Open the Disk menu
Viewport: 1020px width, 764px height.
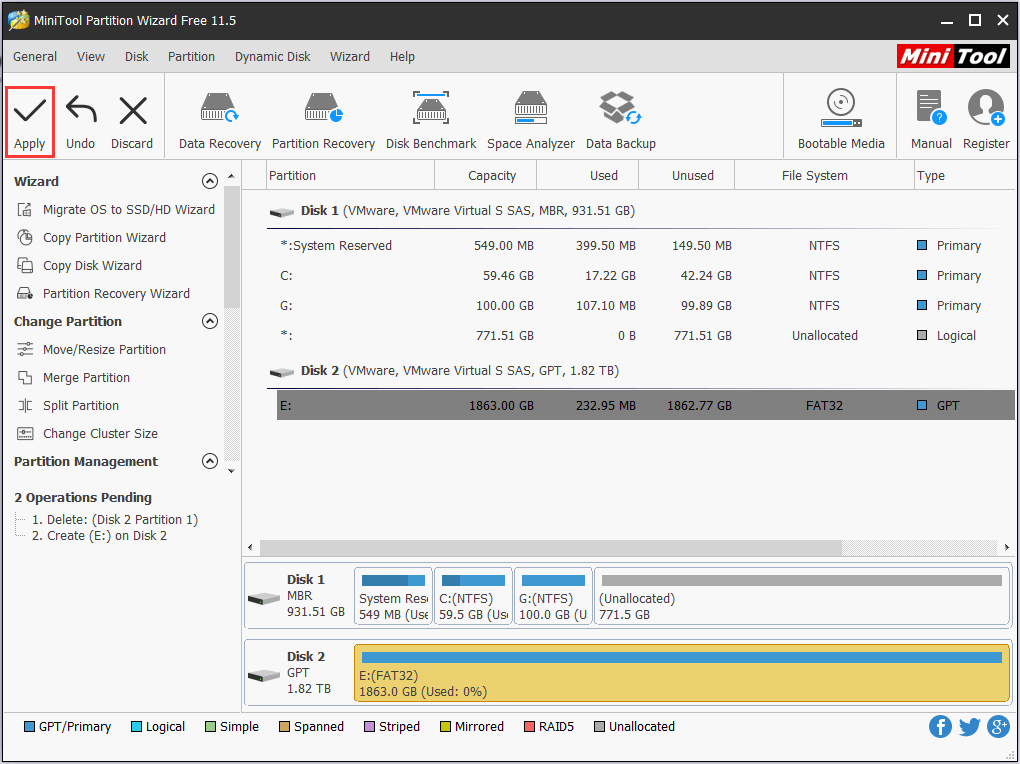(137, 57)
